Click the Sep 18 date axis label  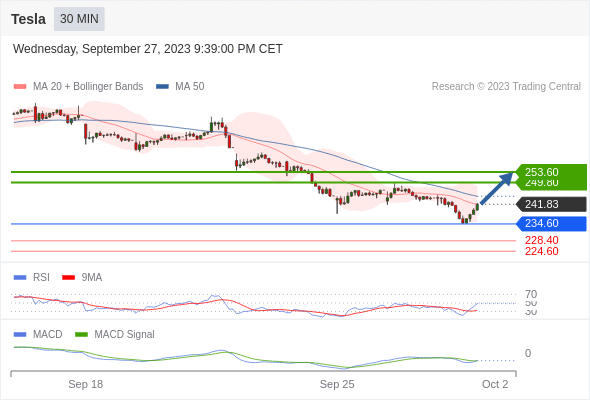(85, 384)
